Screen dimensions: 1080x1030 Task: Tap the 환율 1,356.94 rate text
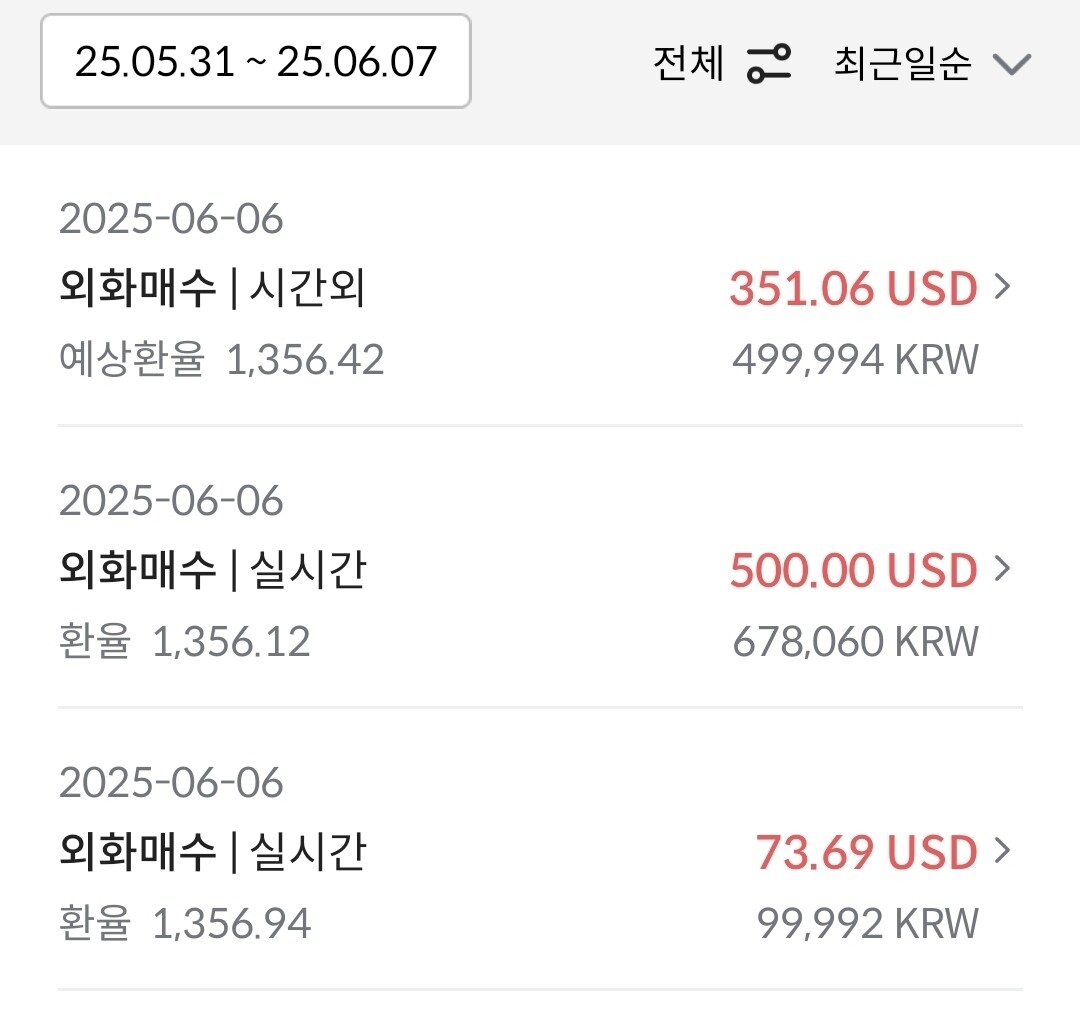pos(185,923)
